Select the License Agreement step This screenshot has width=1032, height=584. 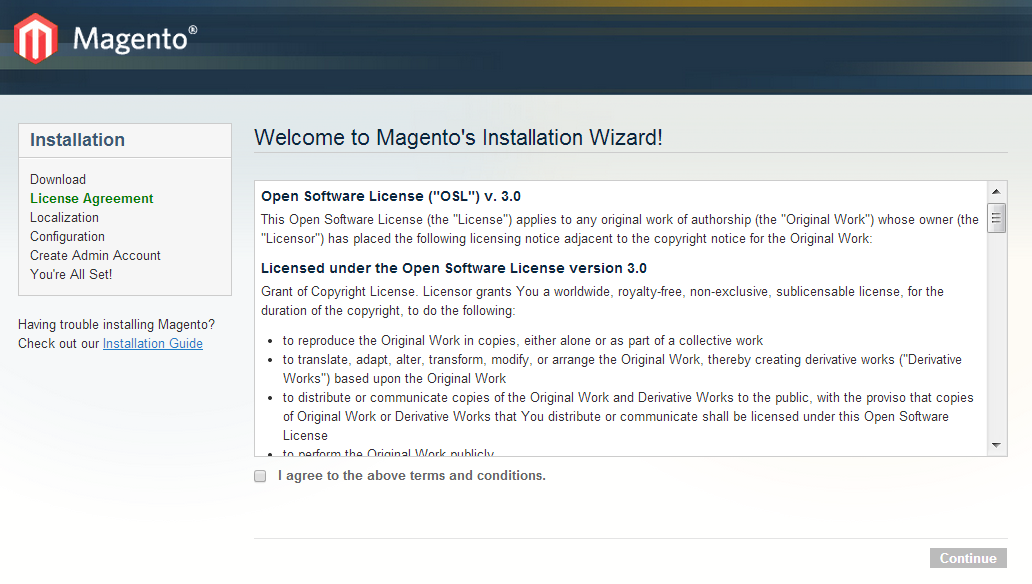91,199
